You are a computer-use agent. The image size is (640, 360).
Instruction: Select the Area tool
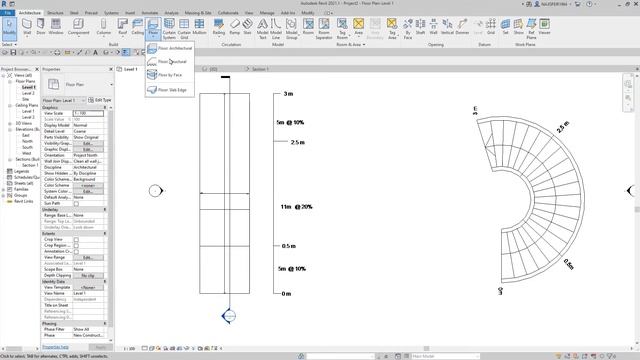358,27
